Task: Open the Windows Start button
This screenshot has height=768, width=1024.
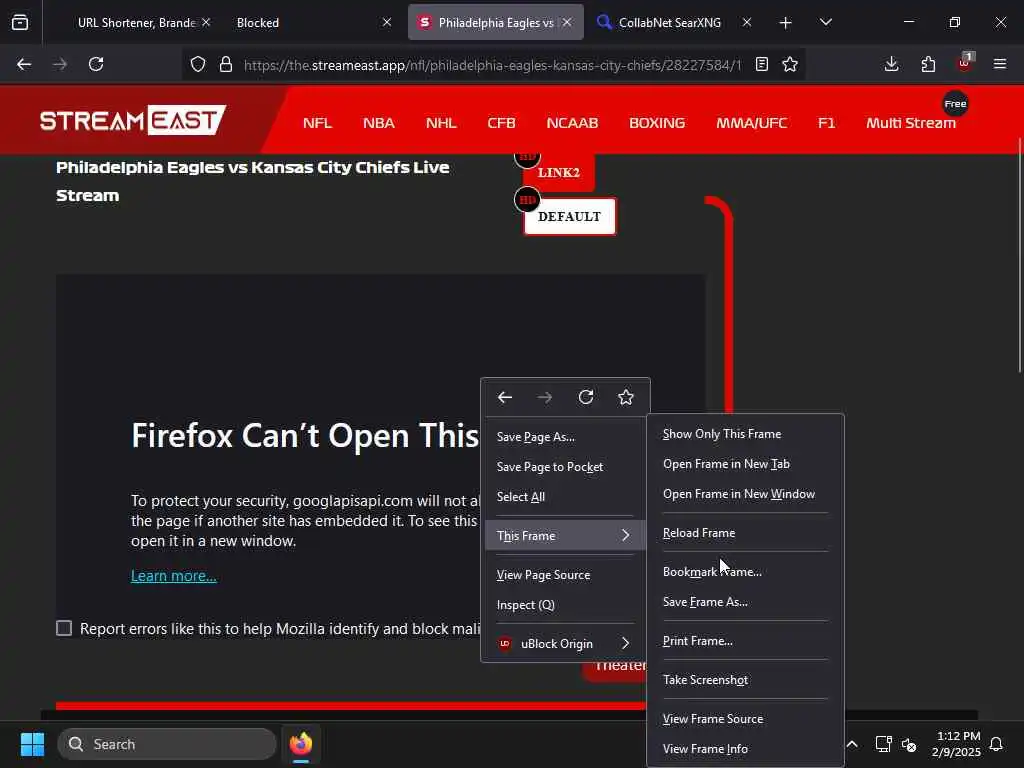Action: 32,744
